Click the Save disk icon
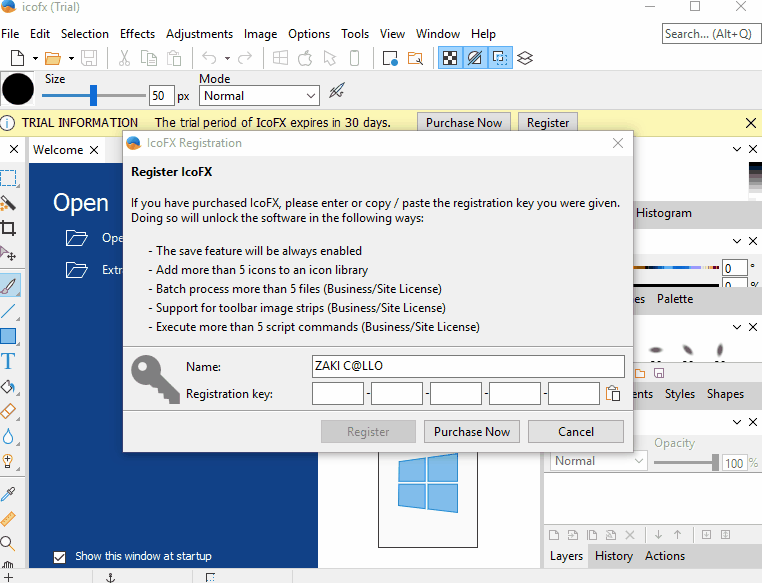The width and height of the screenshot is (762, 583). coord(89,58)
